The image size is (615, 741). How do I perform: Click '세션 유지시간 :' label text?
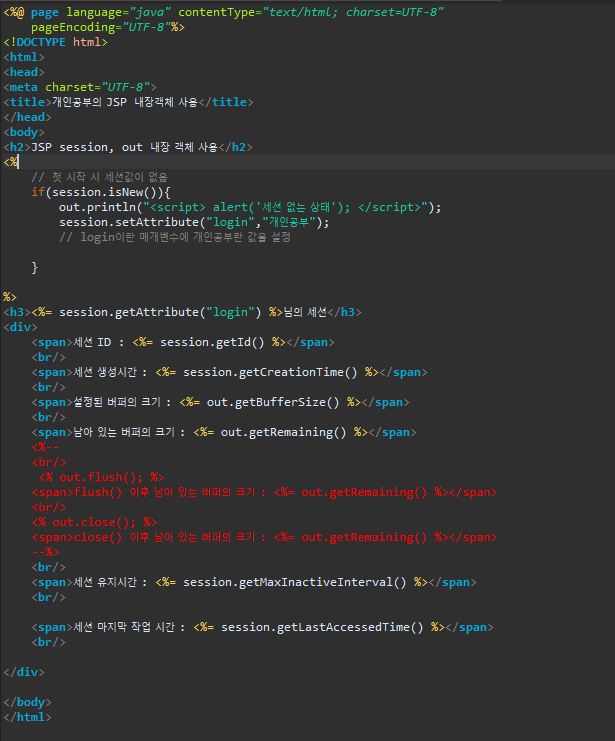coord(110,582)
